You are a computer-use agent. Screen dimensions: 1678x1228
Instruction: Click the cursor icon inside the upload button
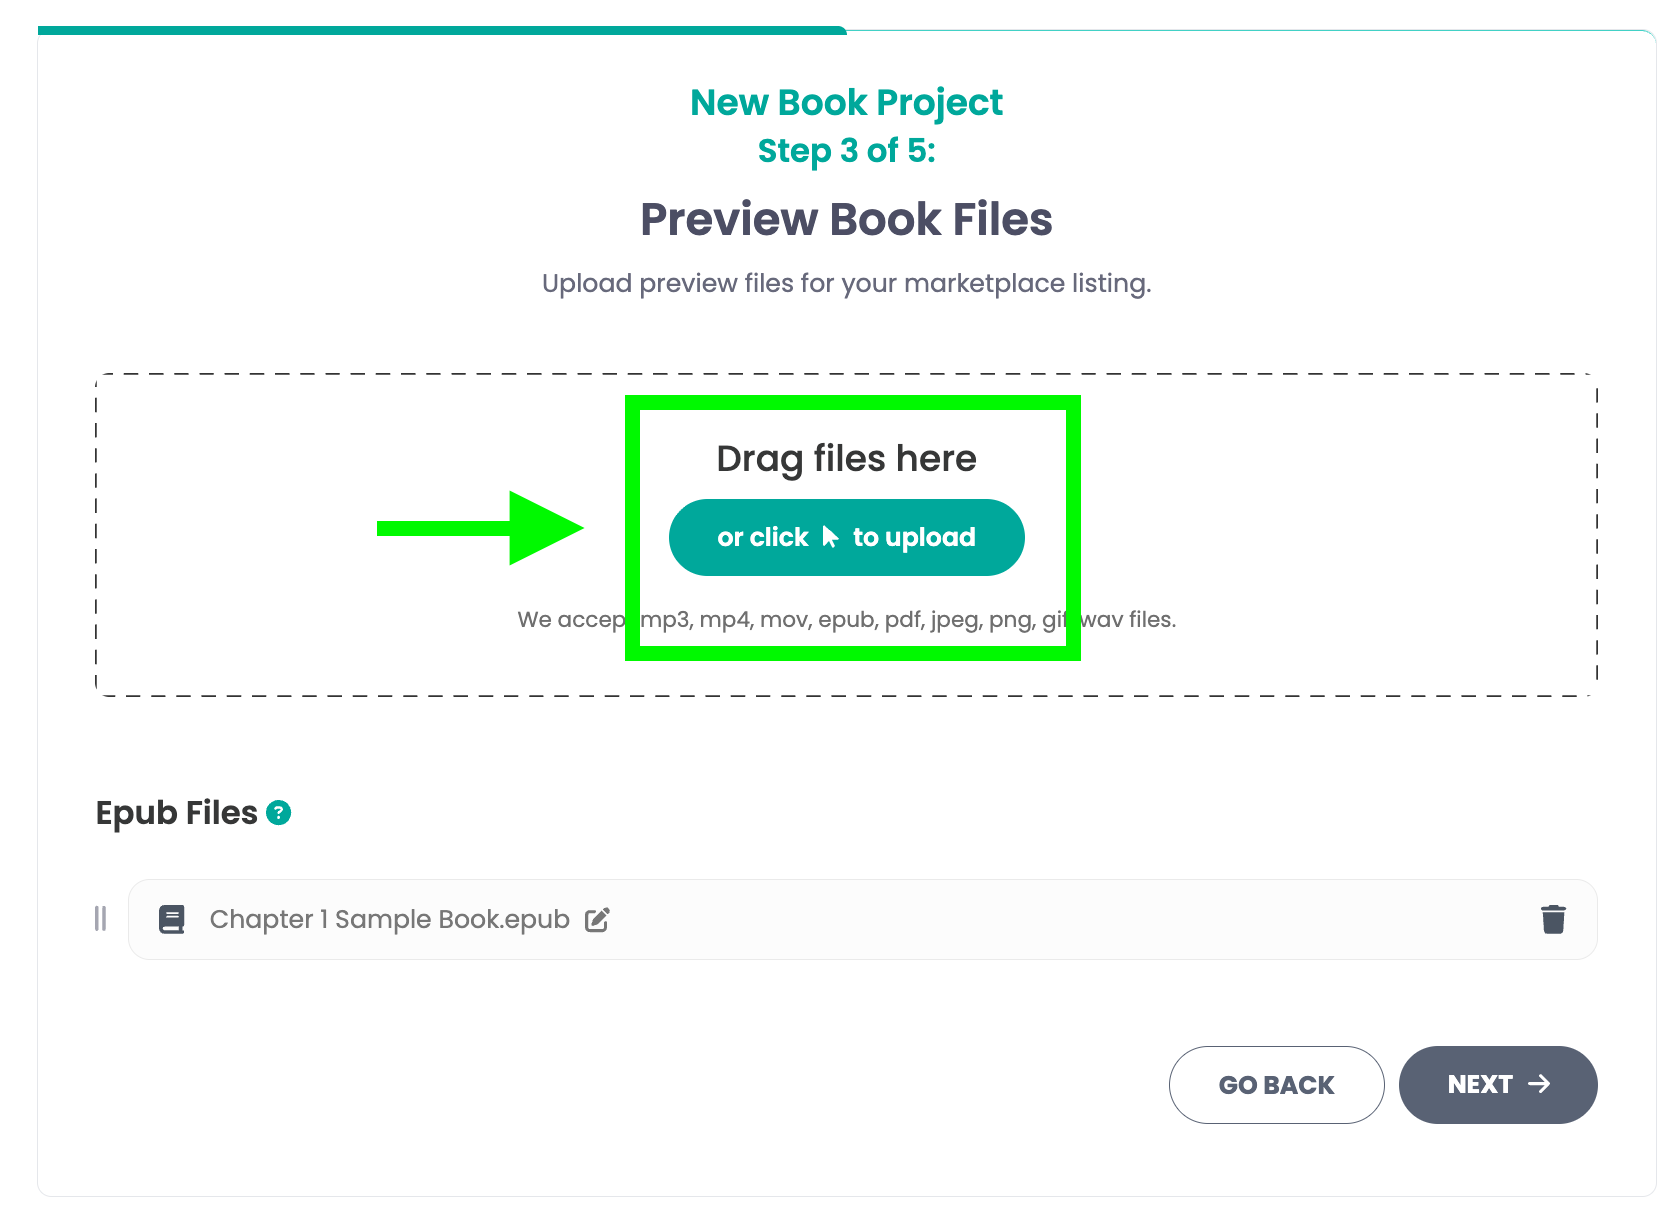pos(830,538)
